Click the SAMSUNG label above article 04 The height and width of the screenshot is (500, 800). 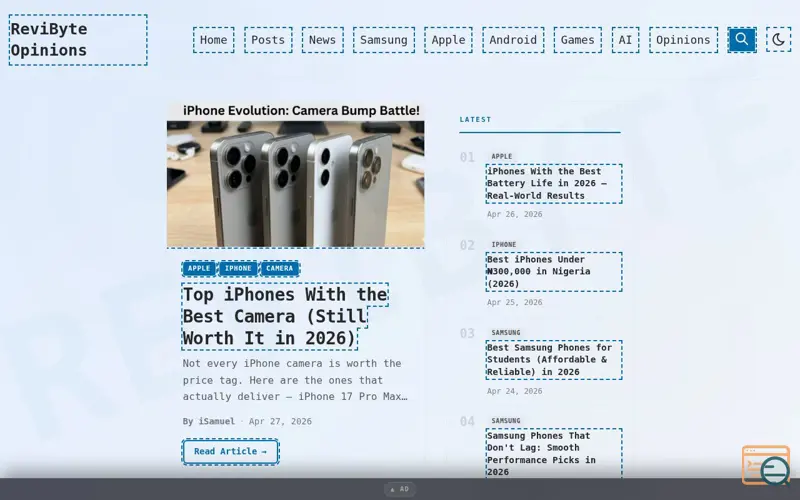tap(506, 421)
